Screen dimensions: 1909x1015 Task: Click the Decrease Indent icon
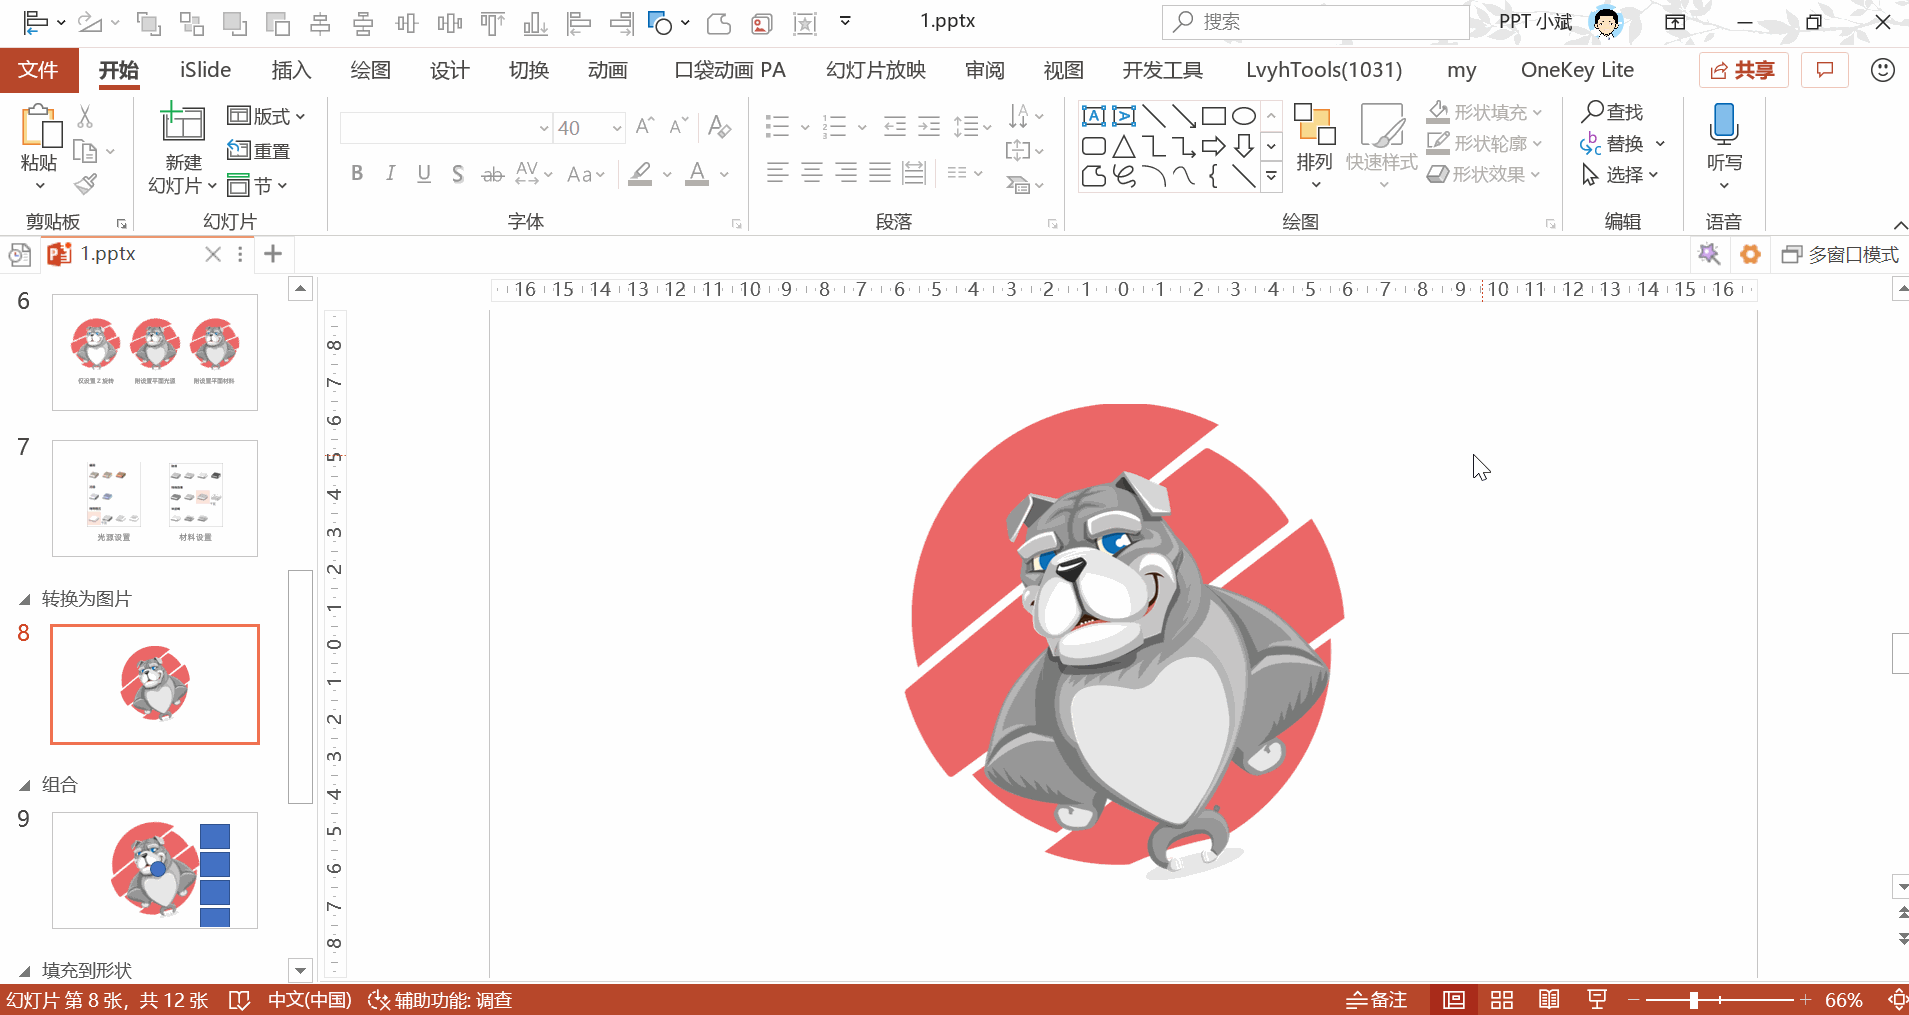tap(895, 126)
